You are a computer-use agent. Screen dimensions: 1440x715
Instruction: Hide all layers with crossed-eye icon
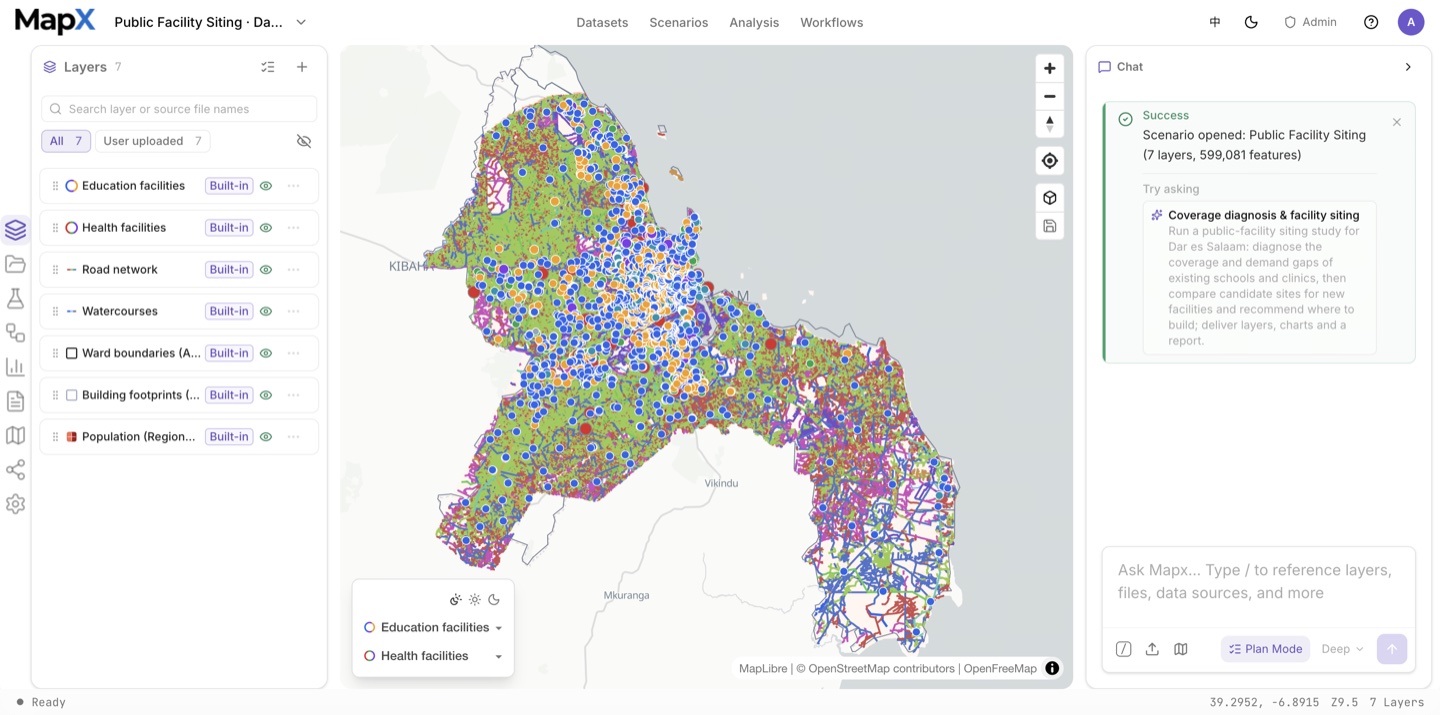point(304,141)
